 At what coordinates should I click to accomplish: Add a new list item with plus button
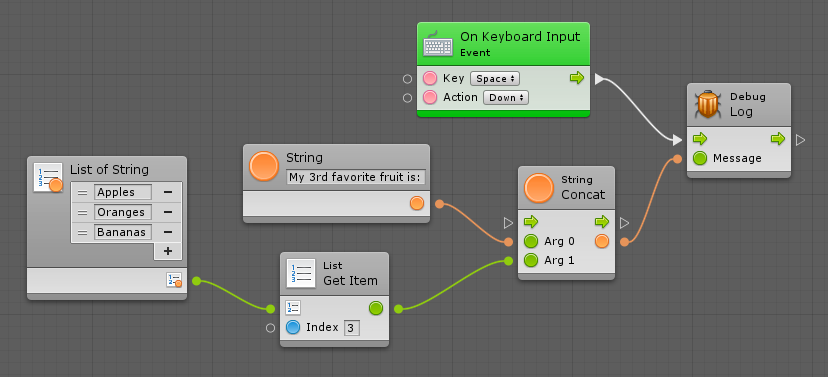[168, 251]
